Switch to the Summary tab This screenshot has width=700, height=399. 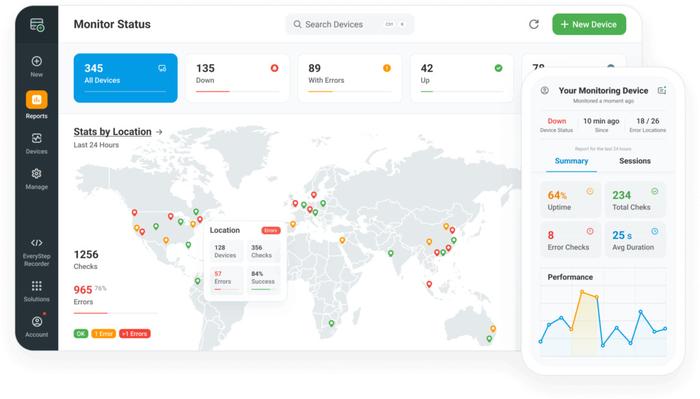[571, 161]
